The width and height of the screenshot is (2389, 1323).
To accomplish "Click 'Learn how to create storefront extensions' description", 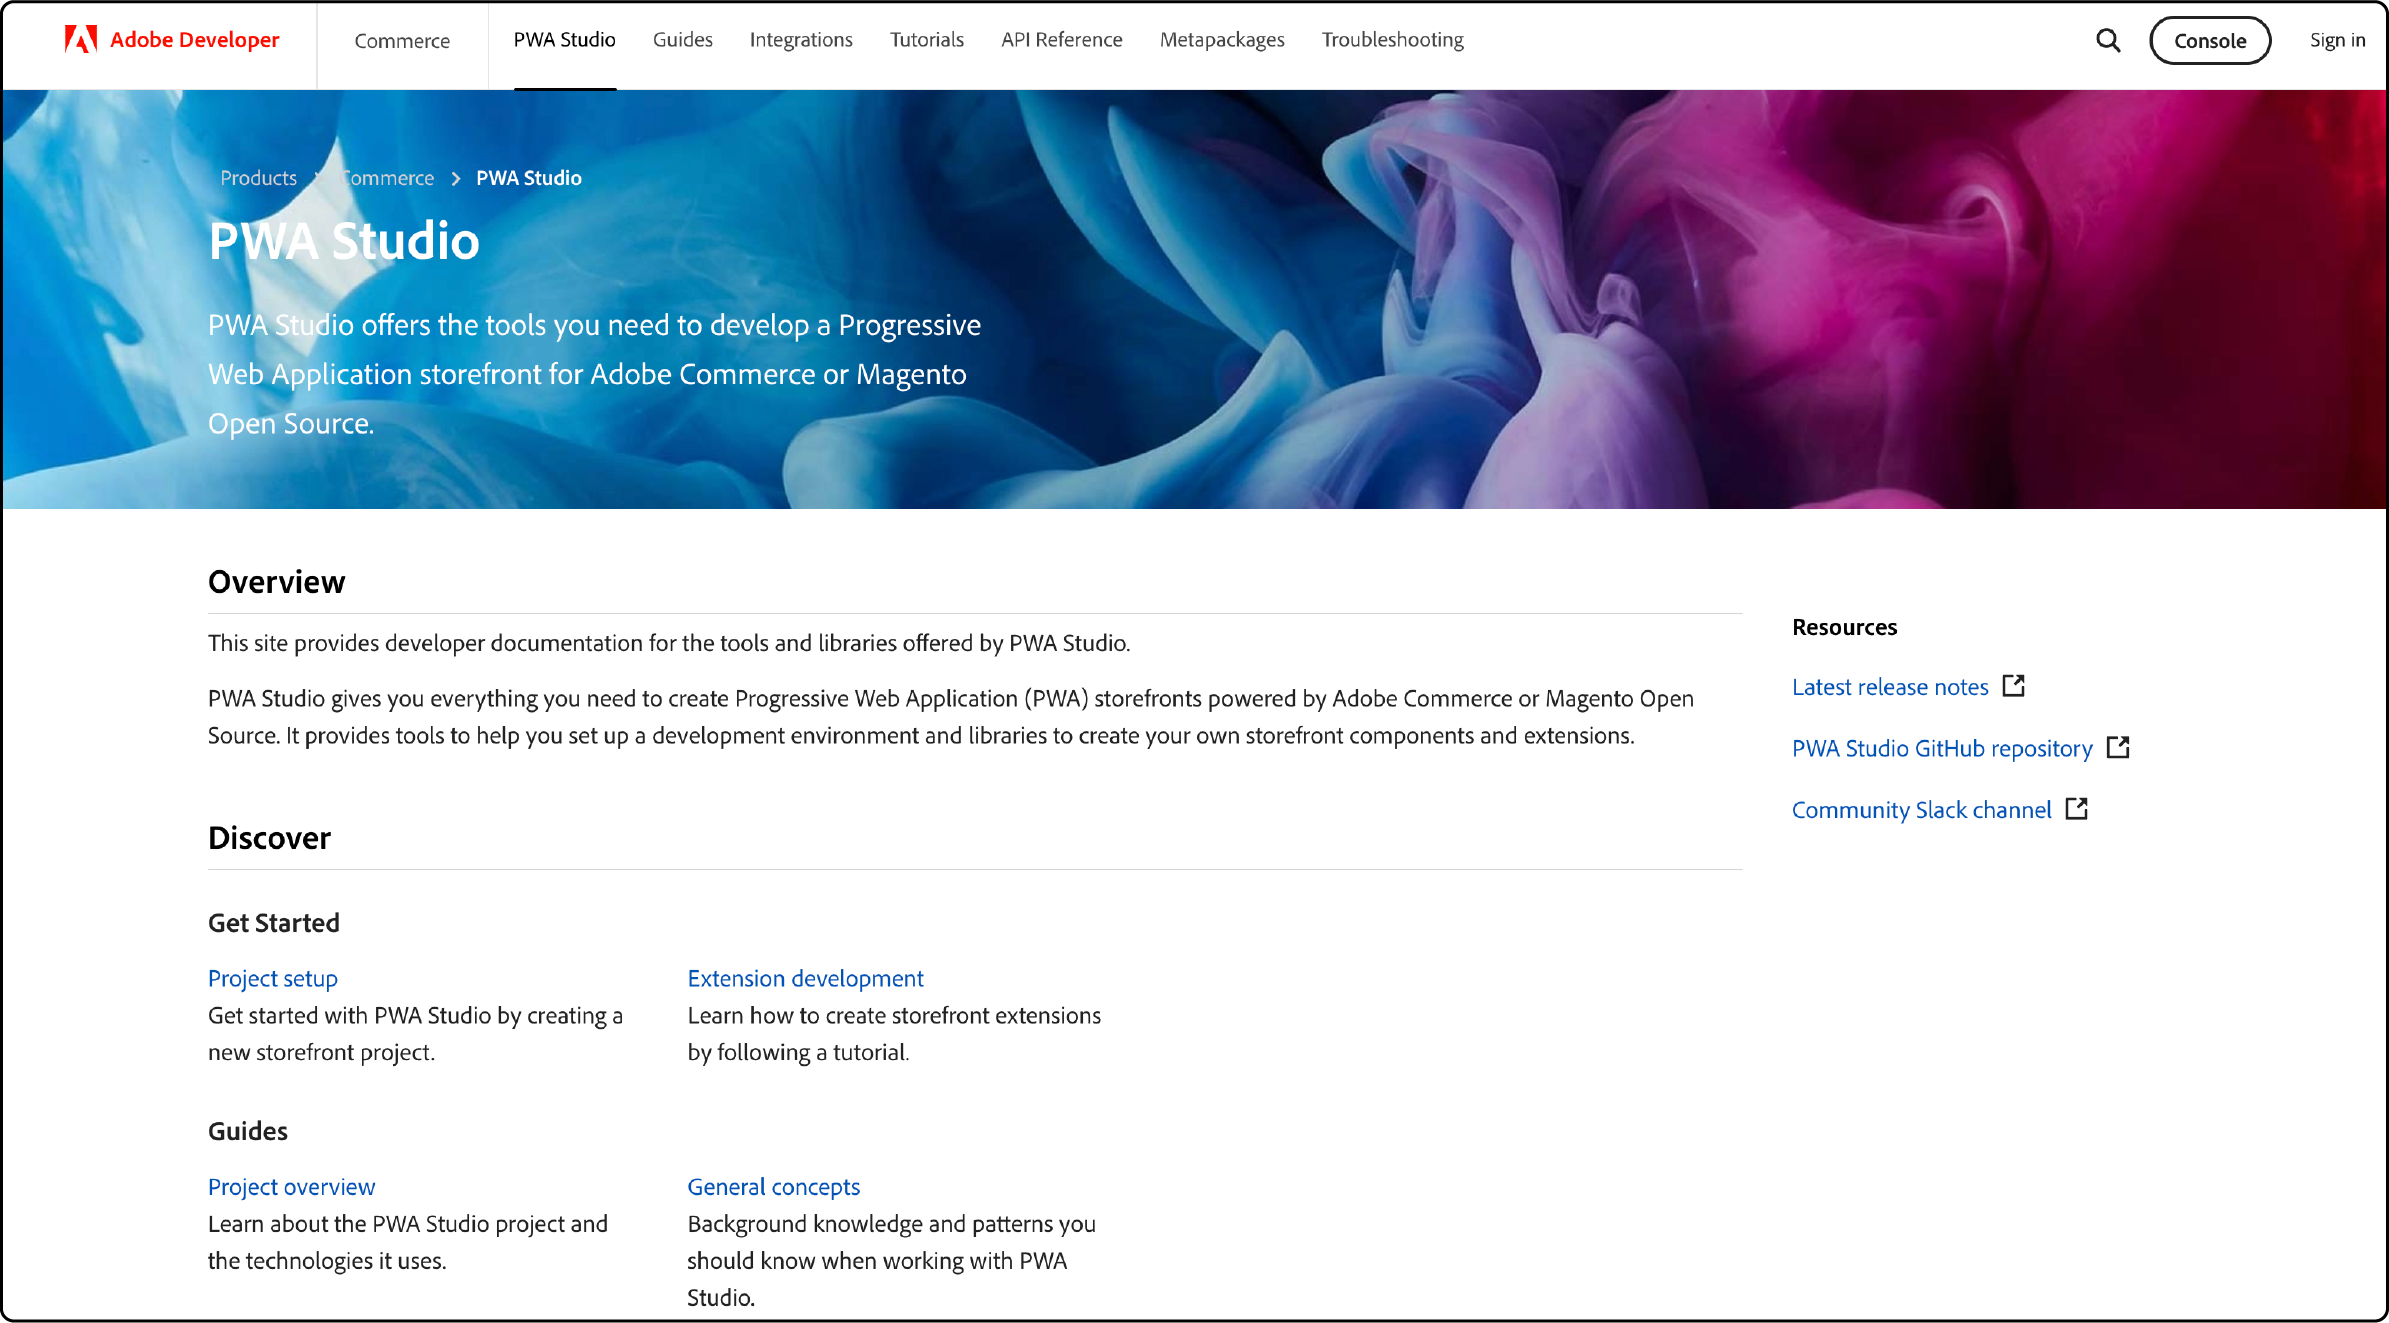I will coord(894,1034).
